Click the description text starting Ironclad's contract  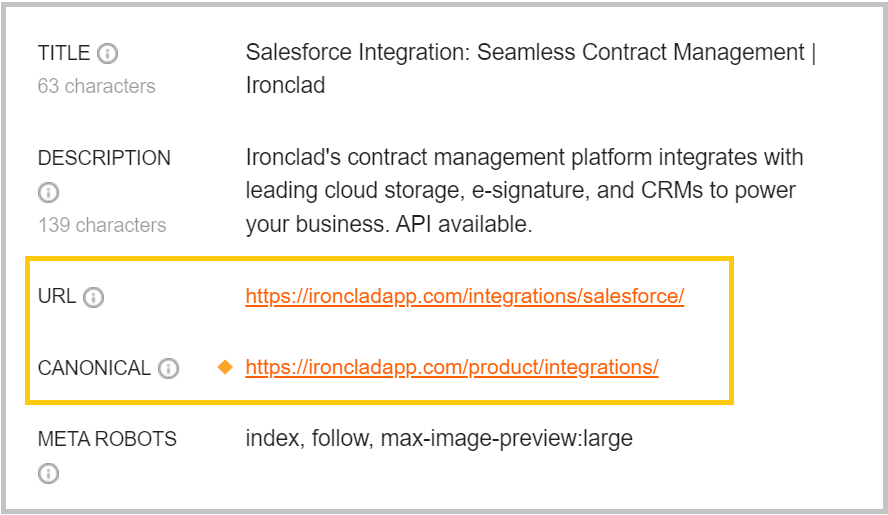[524, 191]
